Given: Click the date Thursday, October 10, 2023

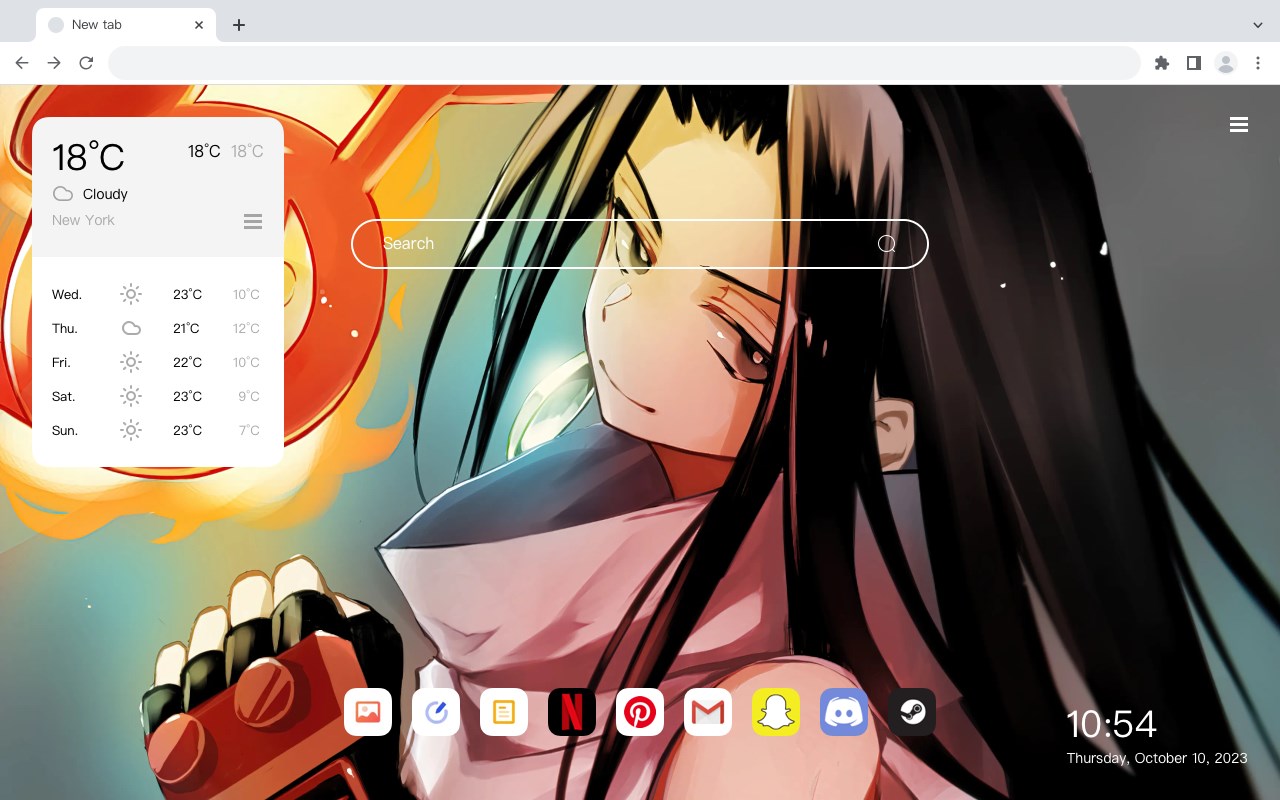Looking at the screenshot, I should 1157,758.
